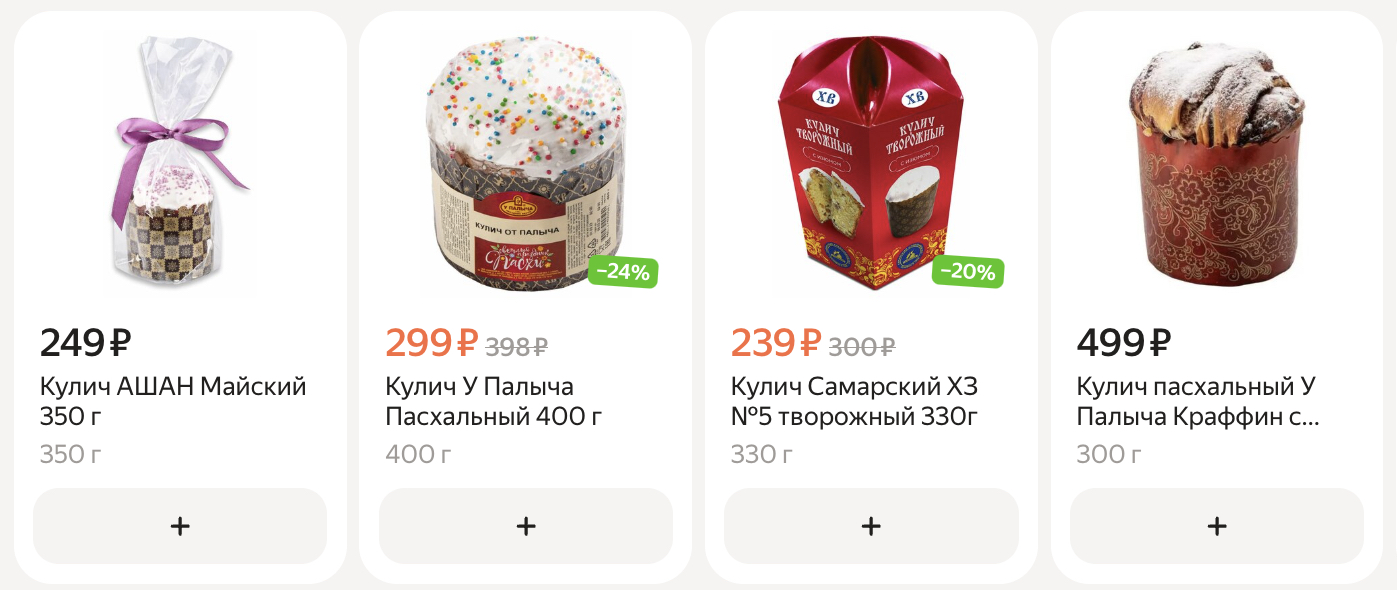Screen dimensions: 1397x590
Task: Click the crossed-out 398 ₽ old price
Action: click(517, 347)
